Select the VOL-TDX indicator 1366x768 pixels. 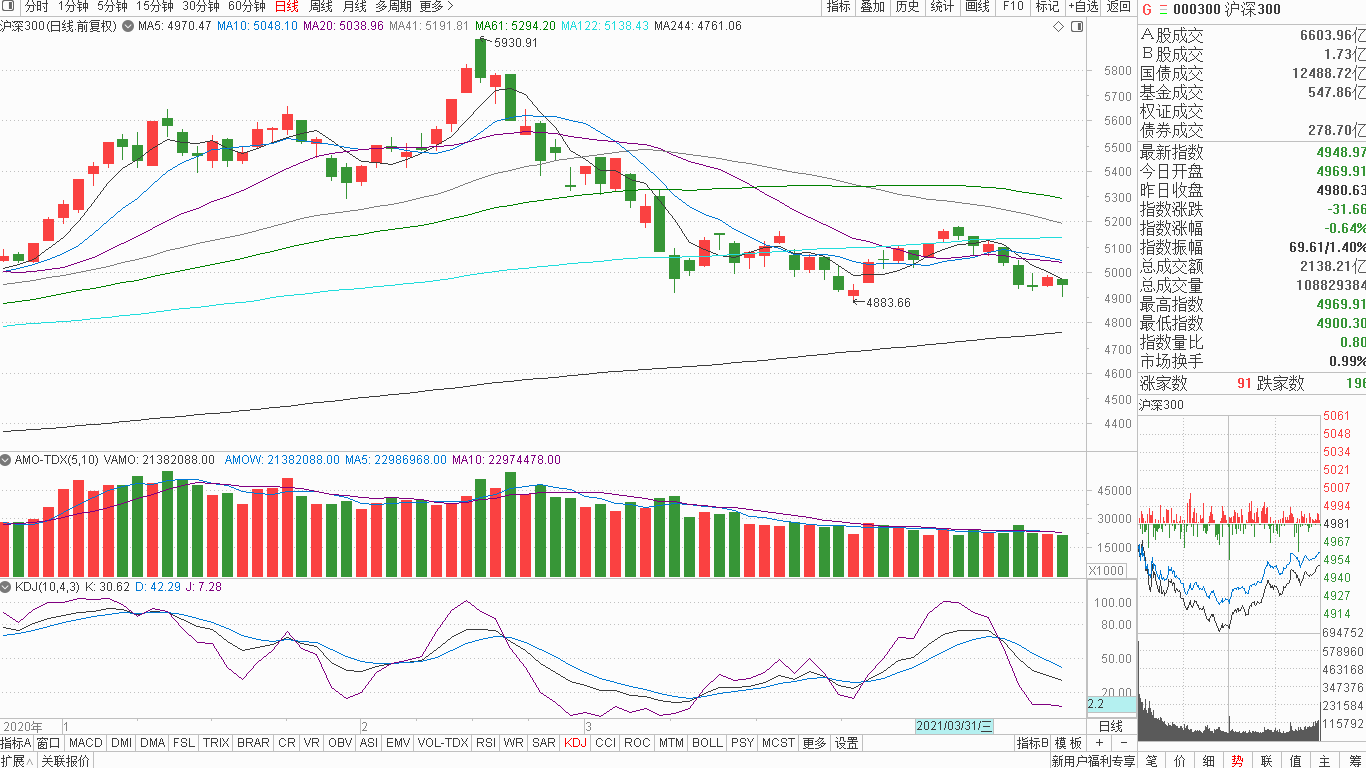click(443, 743)
